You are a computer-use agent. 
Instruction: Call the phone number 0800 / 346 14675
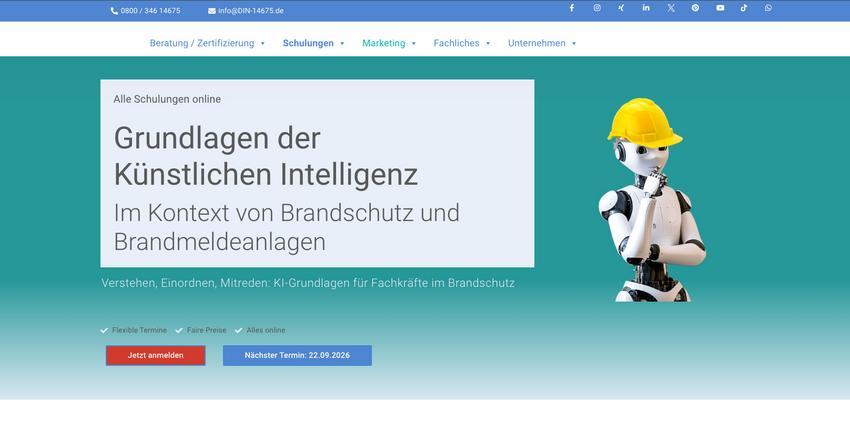tap(150, 11)
